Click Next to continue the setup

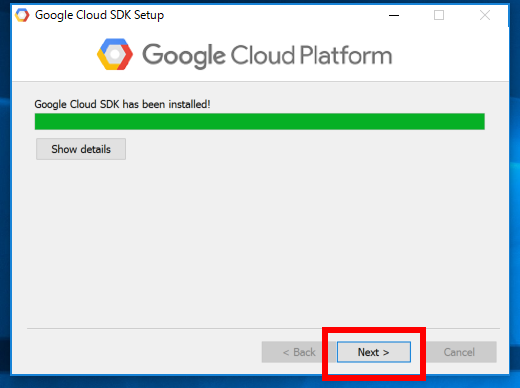374,352
